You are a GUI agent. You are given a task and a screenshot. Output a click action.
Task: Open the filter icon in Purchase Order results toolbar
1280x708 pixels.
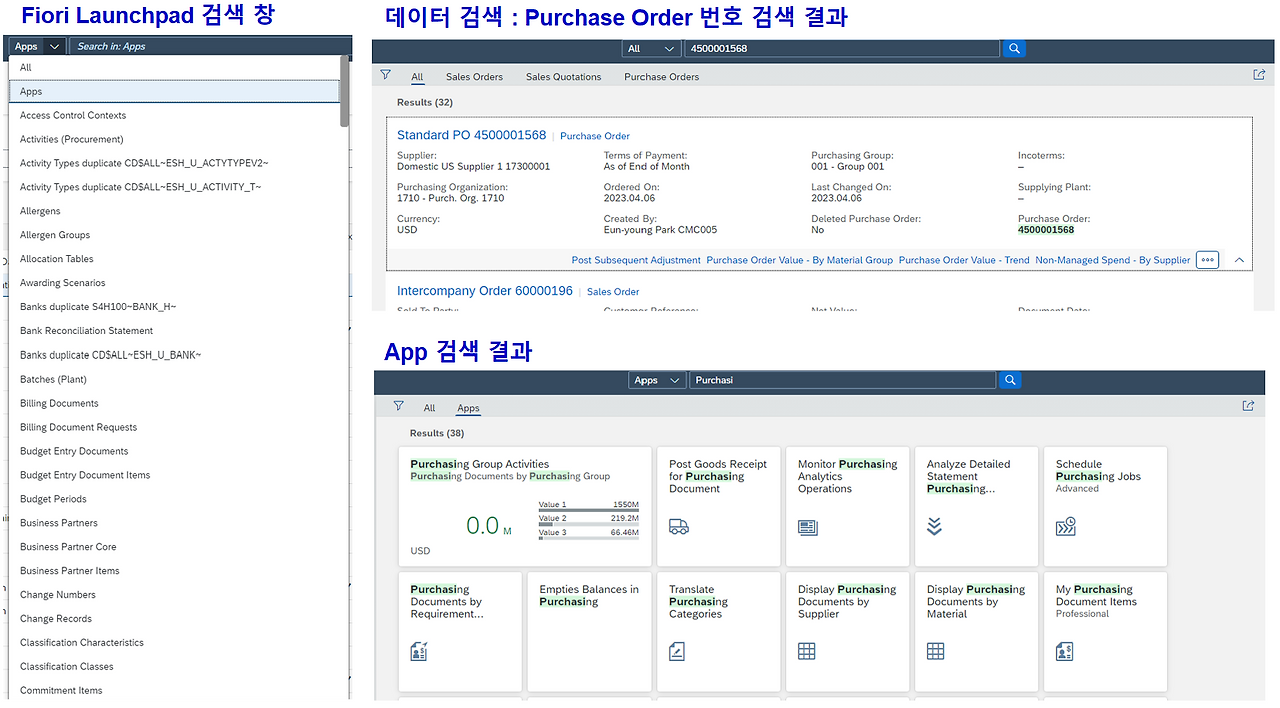coord(385,74)
